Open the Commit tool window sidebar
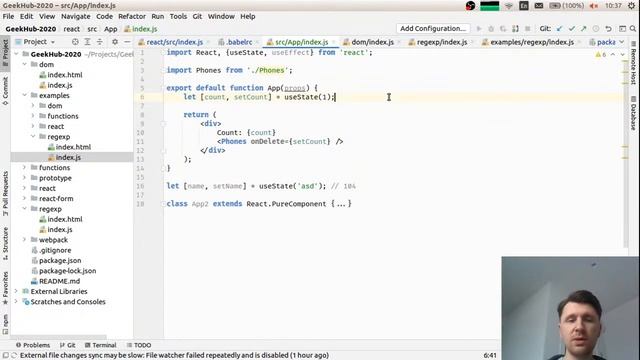640x360 pixels. pos(5,91)
